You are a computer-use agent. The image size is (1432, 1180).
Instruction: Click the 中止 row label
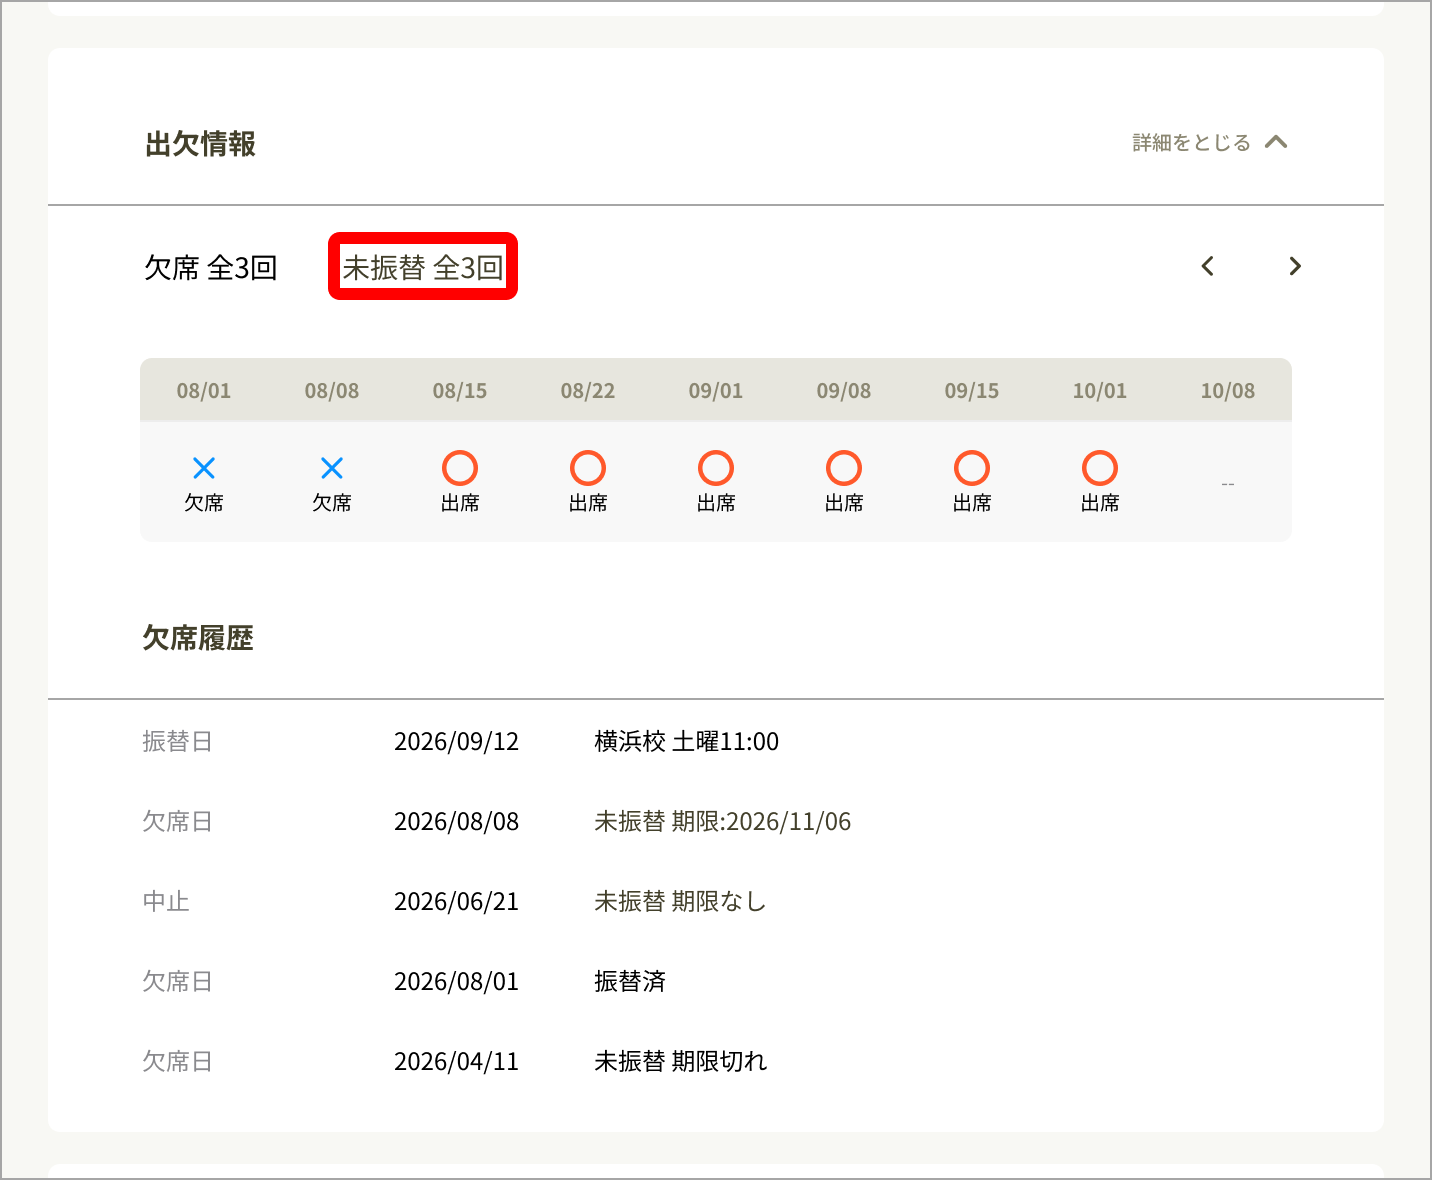pos(166,901)
